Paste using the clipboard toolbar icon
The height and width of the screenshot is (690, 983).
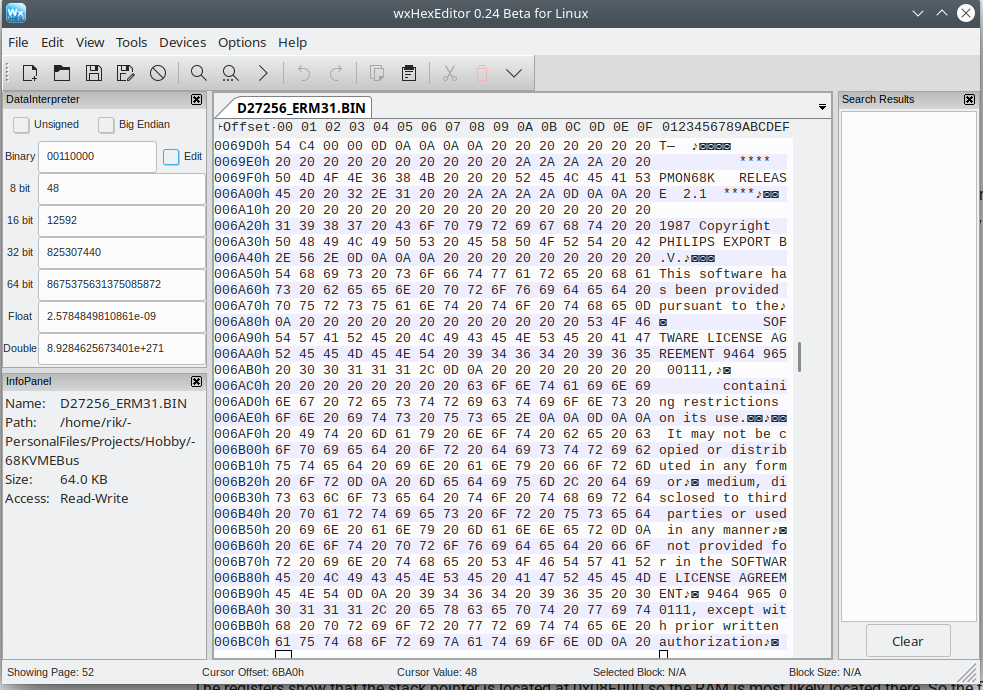point(409,73)
